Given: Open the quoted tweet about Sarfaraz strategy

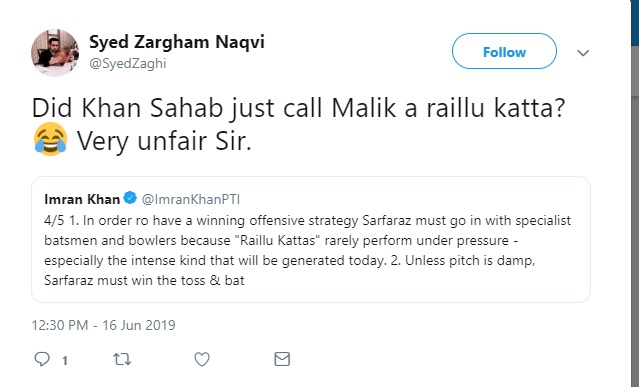Looking at the screenshot, I should [311, 240].
